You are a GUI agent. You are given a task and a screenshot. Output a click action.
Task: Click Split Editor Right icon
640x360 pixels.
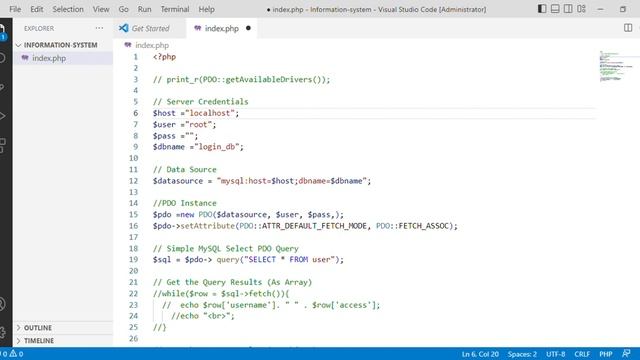[x=628, y=28]
